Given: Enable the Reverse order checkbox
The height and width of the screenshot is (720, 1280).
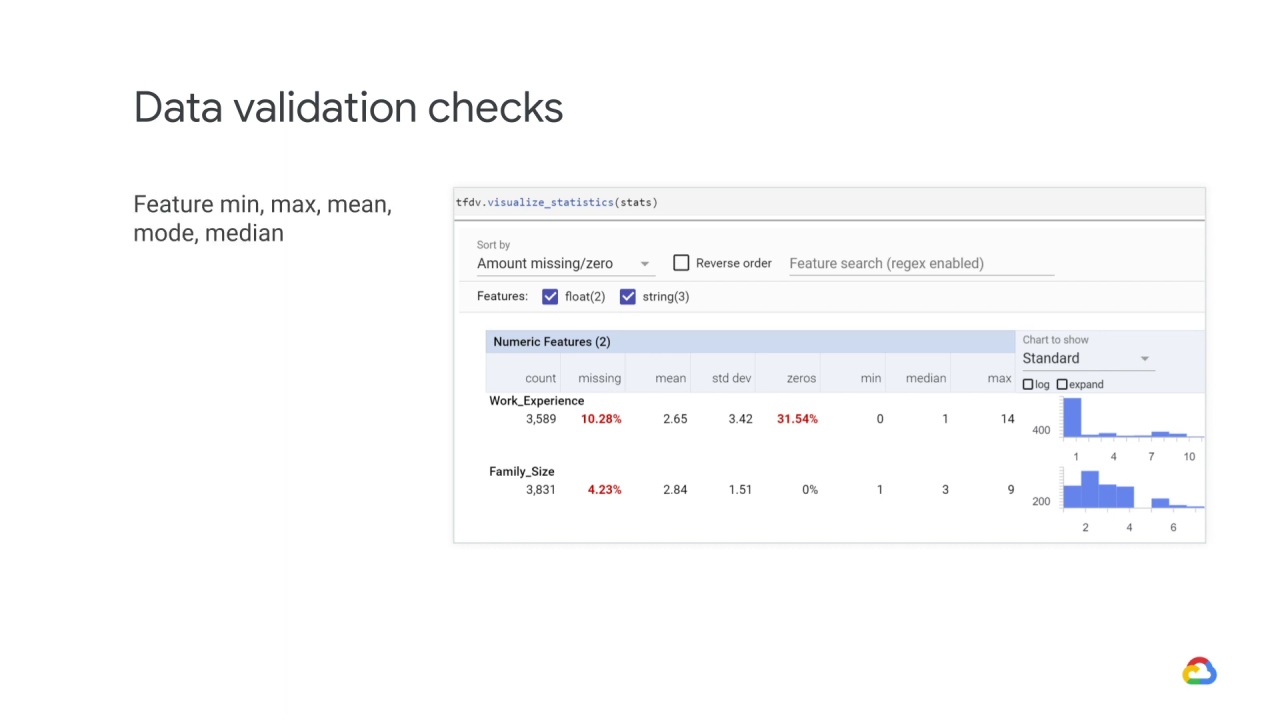Looking at the screenshot, I should (681, 263).
